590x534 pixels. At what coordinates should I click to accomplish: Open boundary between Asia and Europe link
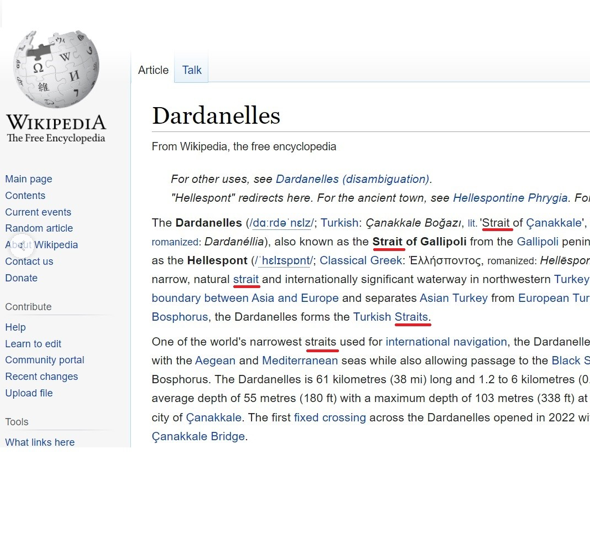(x=245, y=298)
